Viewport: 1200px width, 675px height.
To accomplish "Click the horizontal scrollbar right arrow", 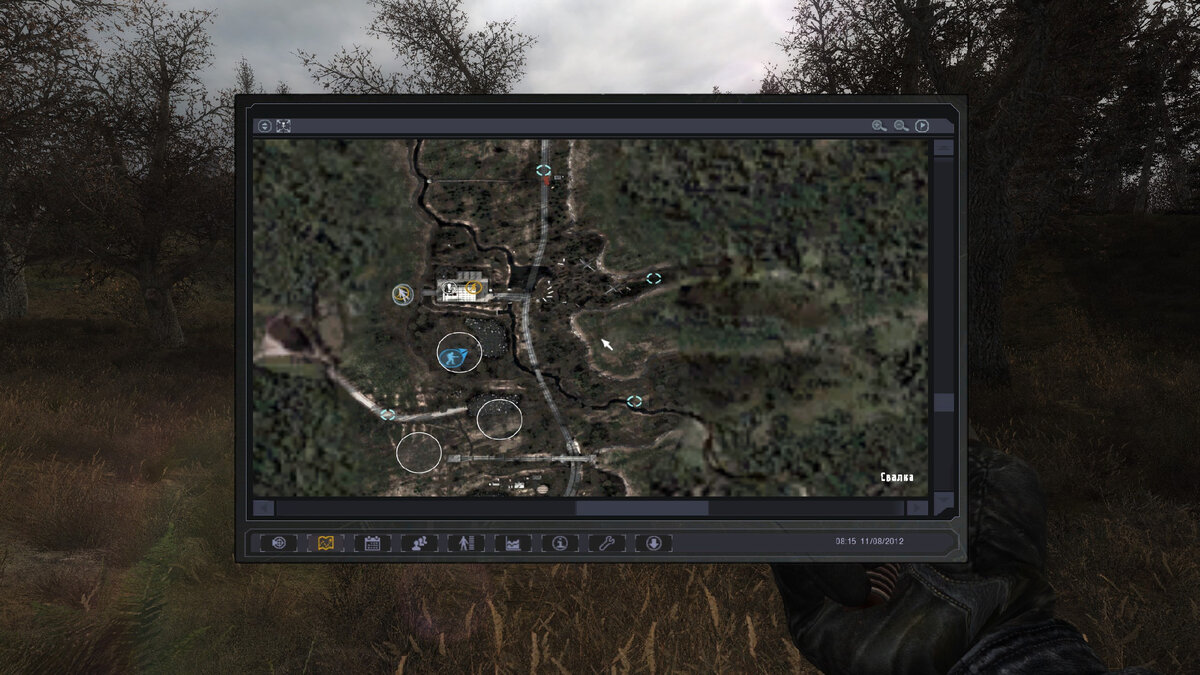I will 917,508.
